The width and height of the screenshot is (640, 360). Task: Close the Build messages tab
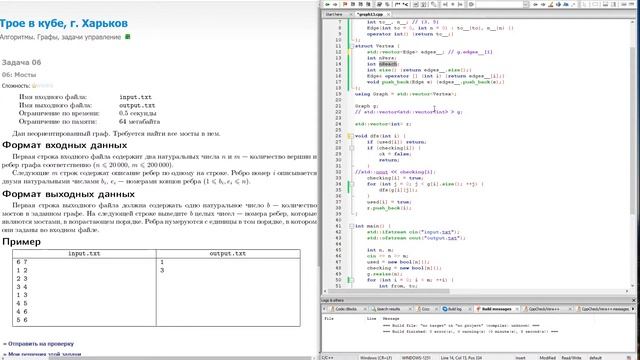pos(517,309)
